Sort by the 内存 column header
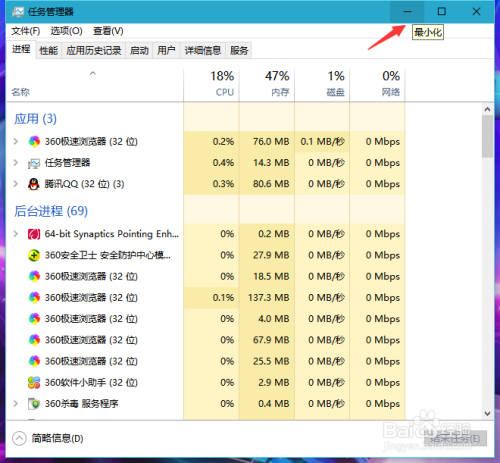This screenshot has height=463, width=500. click(267, 85)
